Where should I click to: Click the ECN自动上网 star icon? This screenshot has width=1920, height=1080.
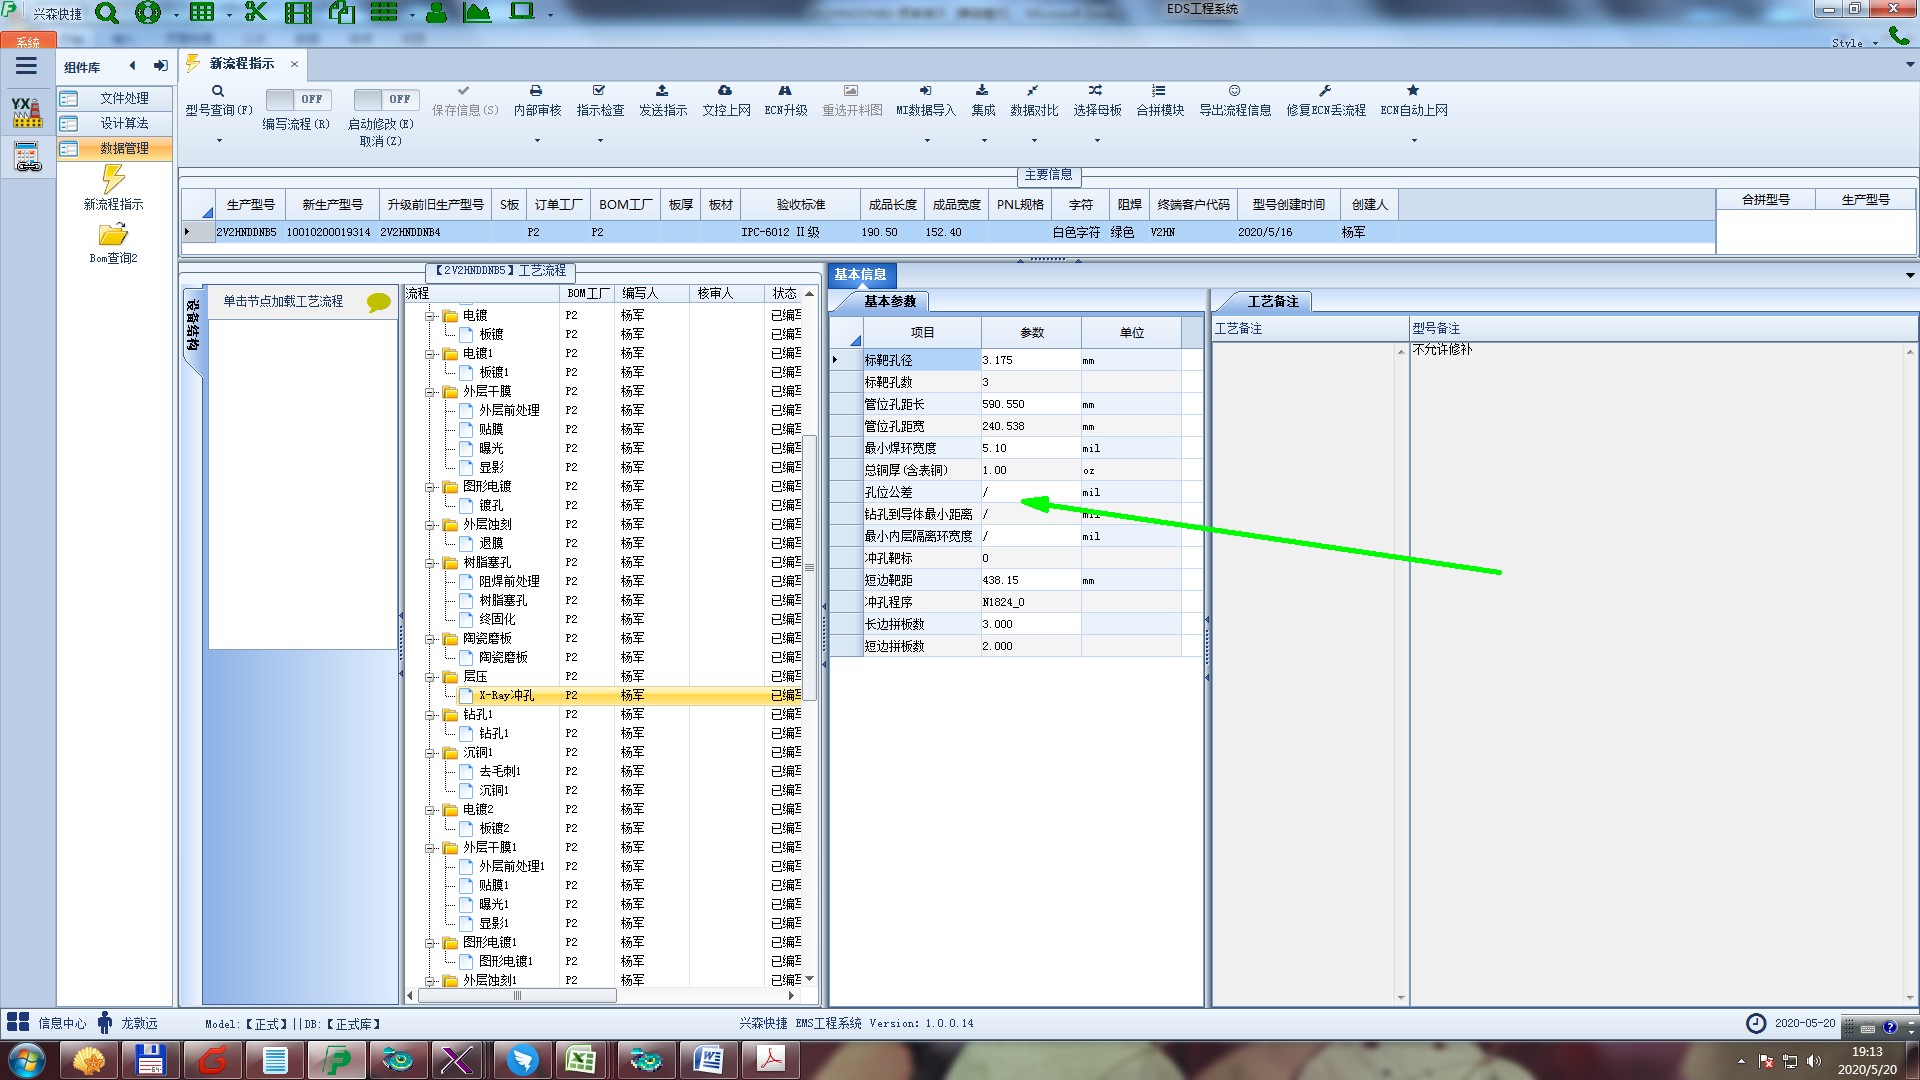[1413, 91]
